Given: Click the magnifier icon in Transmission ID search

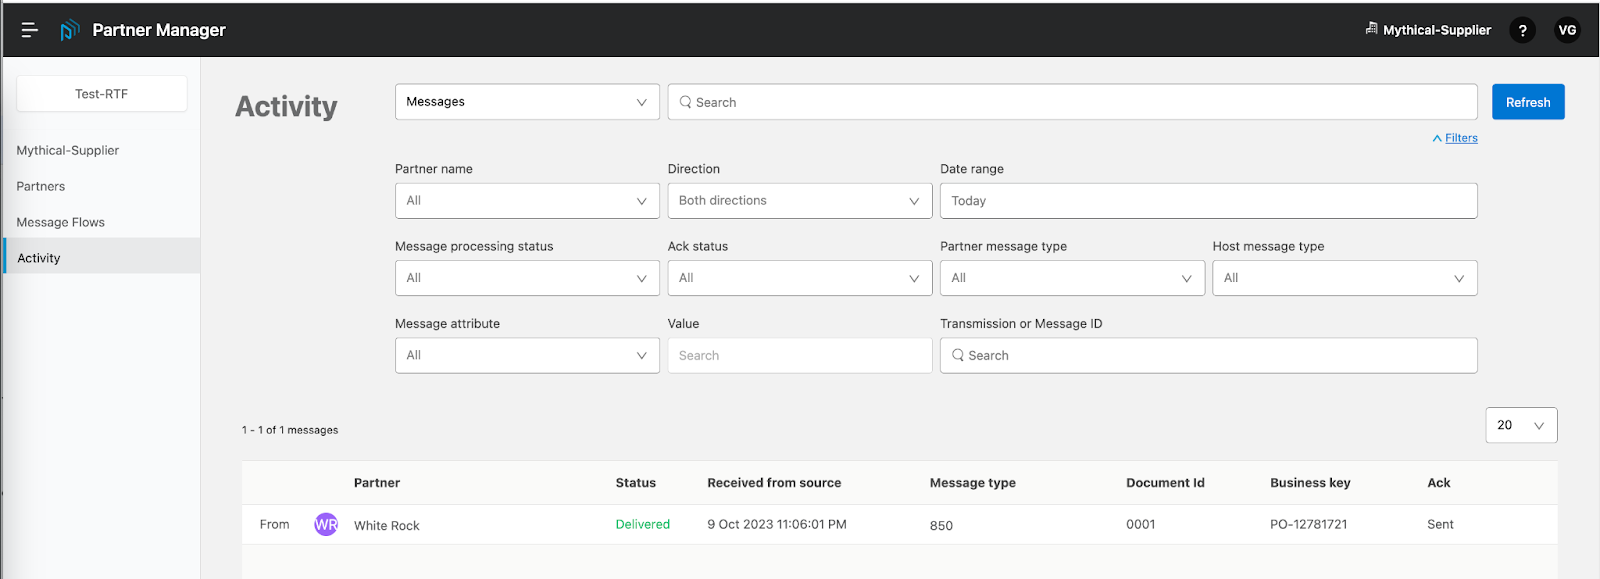Looking at the screenshot, I should tap(958, 355).
